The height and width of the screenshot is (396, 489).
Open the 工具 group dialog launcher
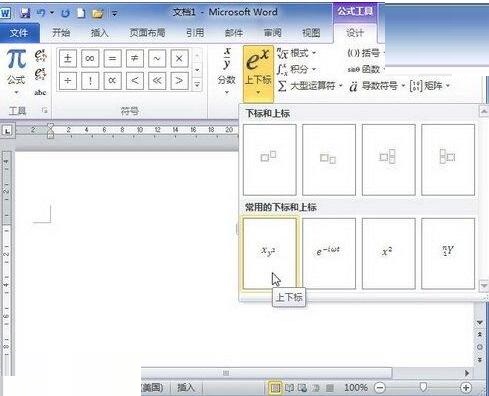point(45,110)
